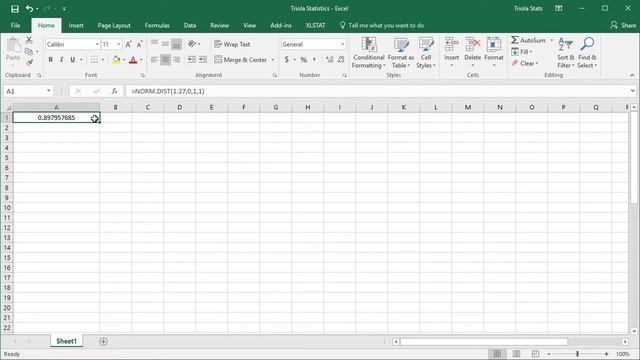Toggle underline formatting
Image resolution: width=640 pixels, height=360 pixels.
73,60
